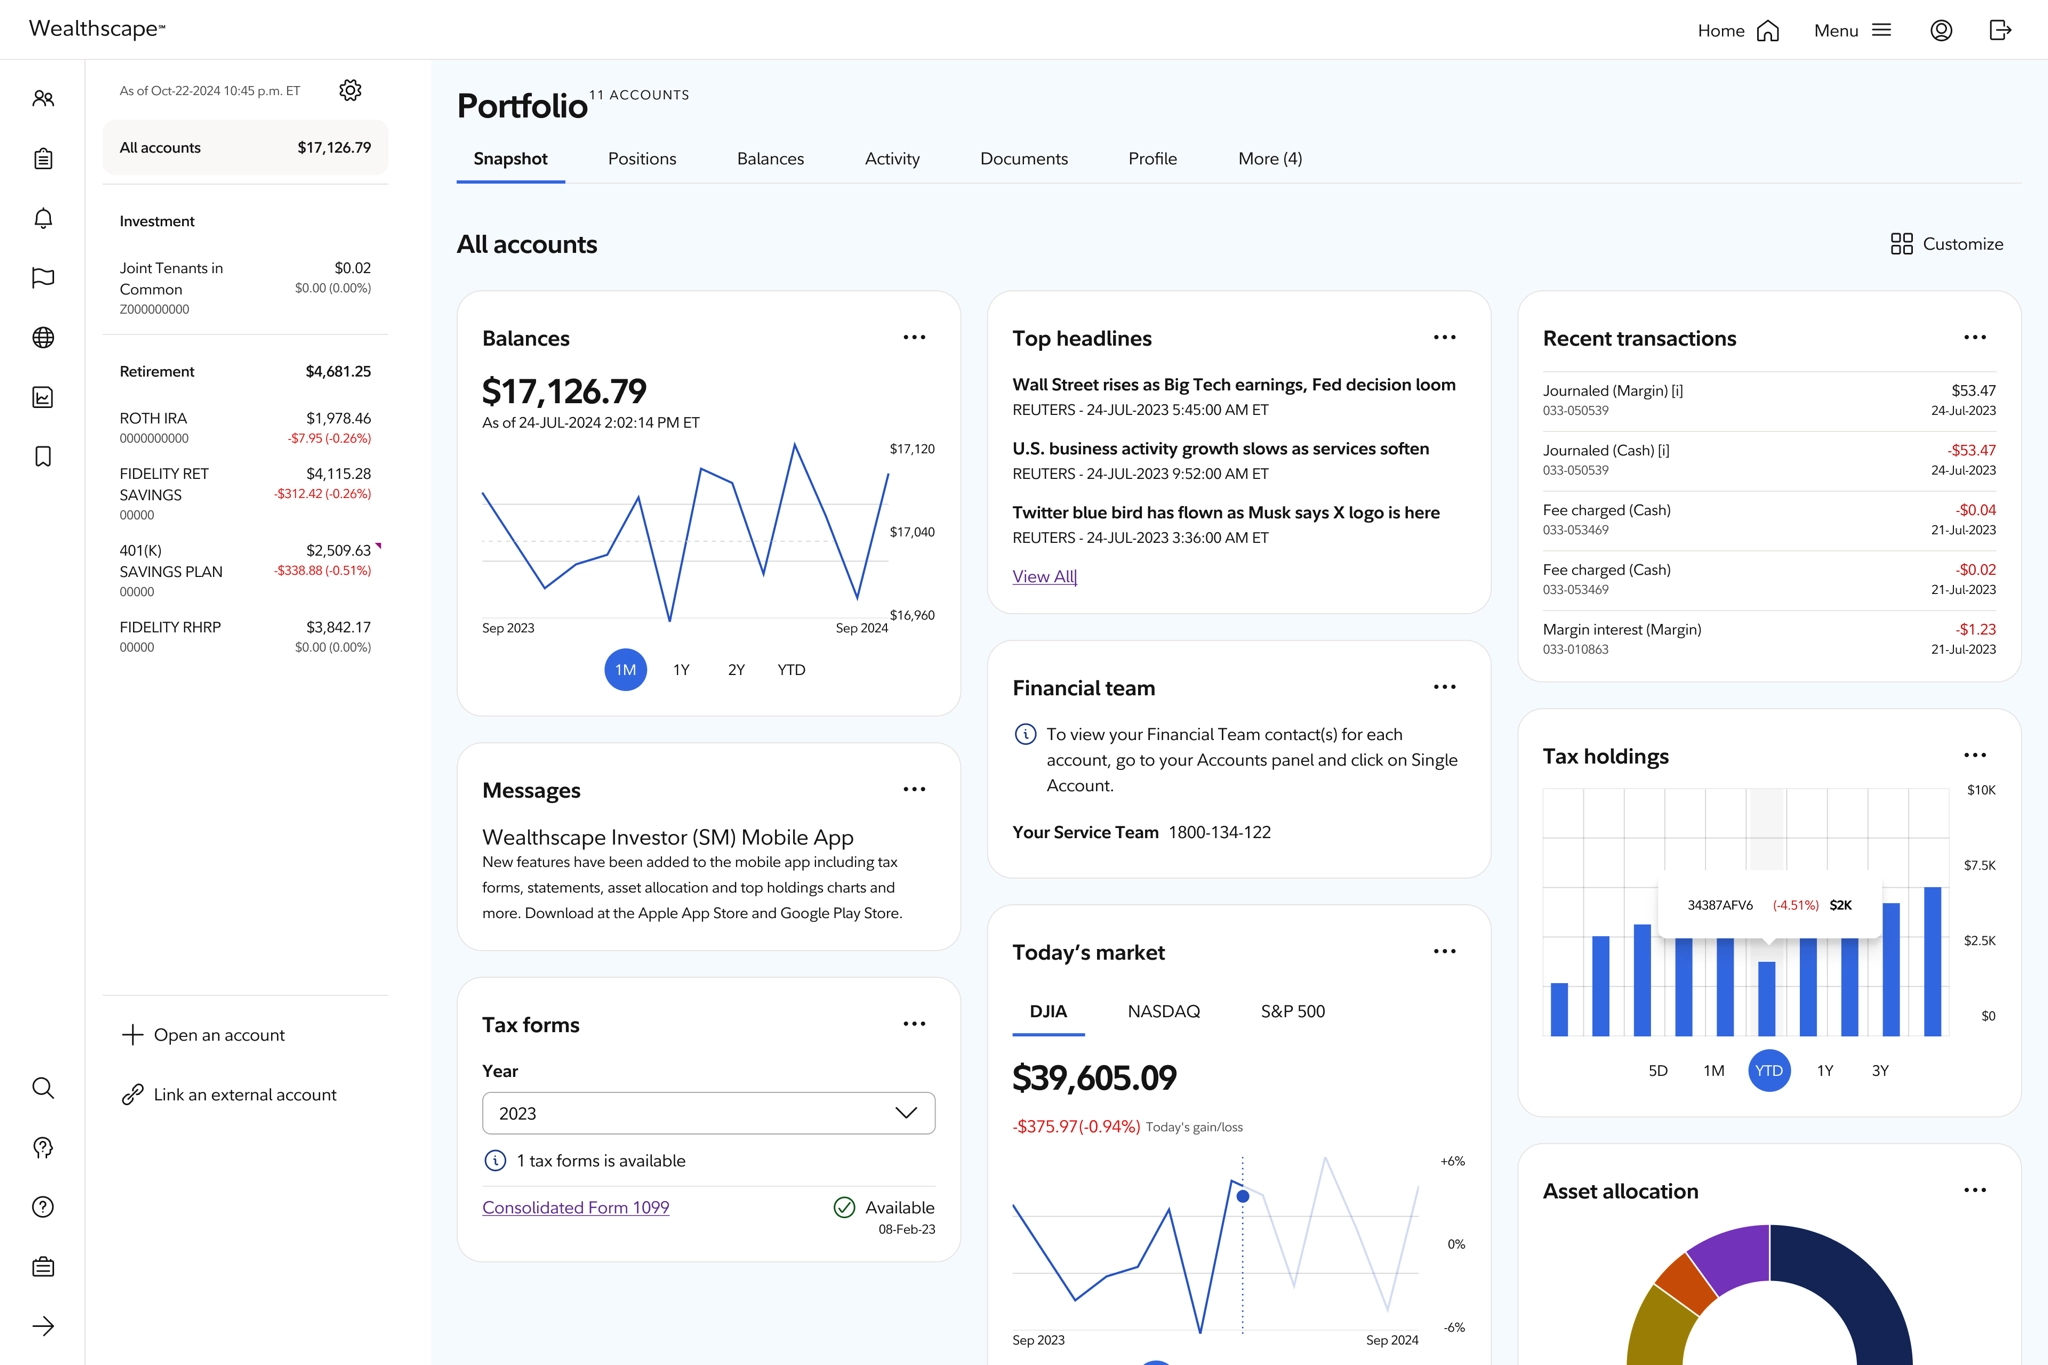Select YTD range on Balances chart

pos(791,670)
